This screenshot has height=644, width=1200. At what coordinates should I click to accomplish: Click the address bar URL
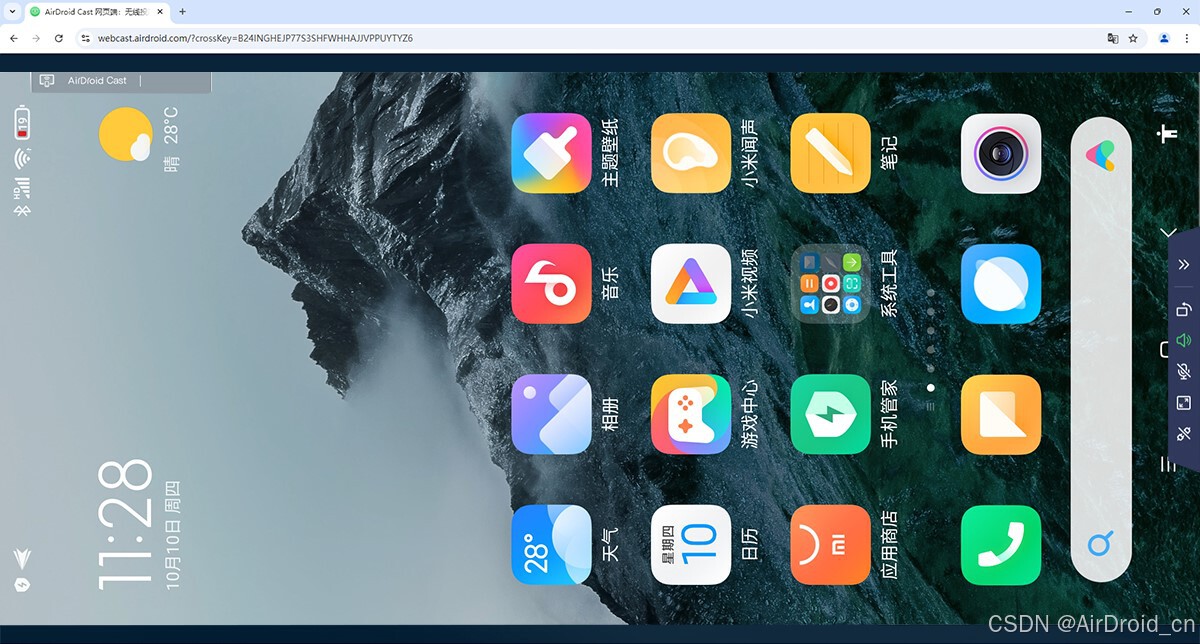coord(255,38)
